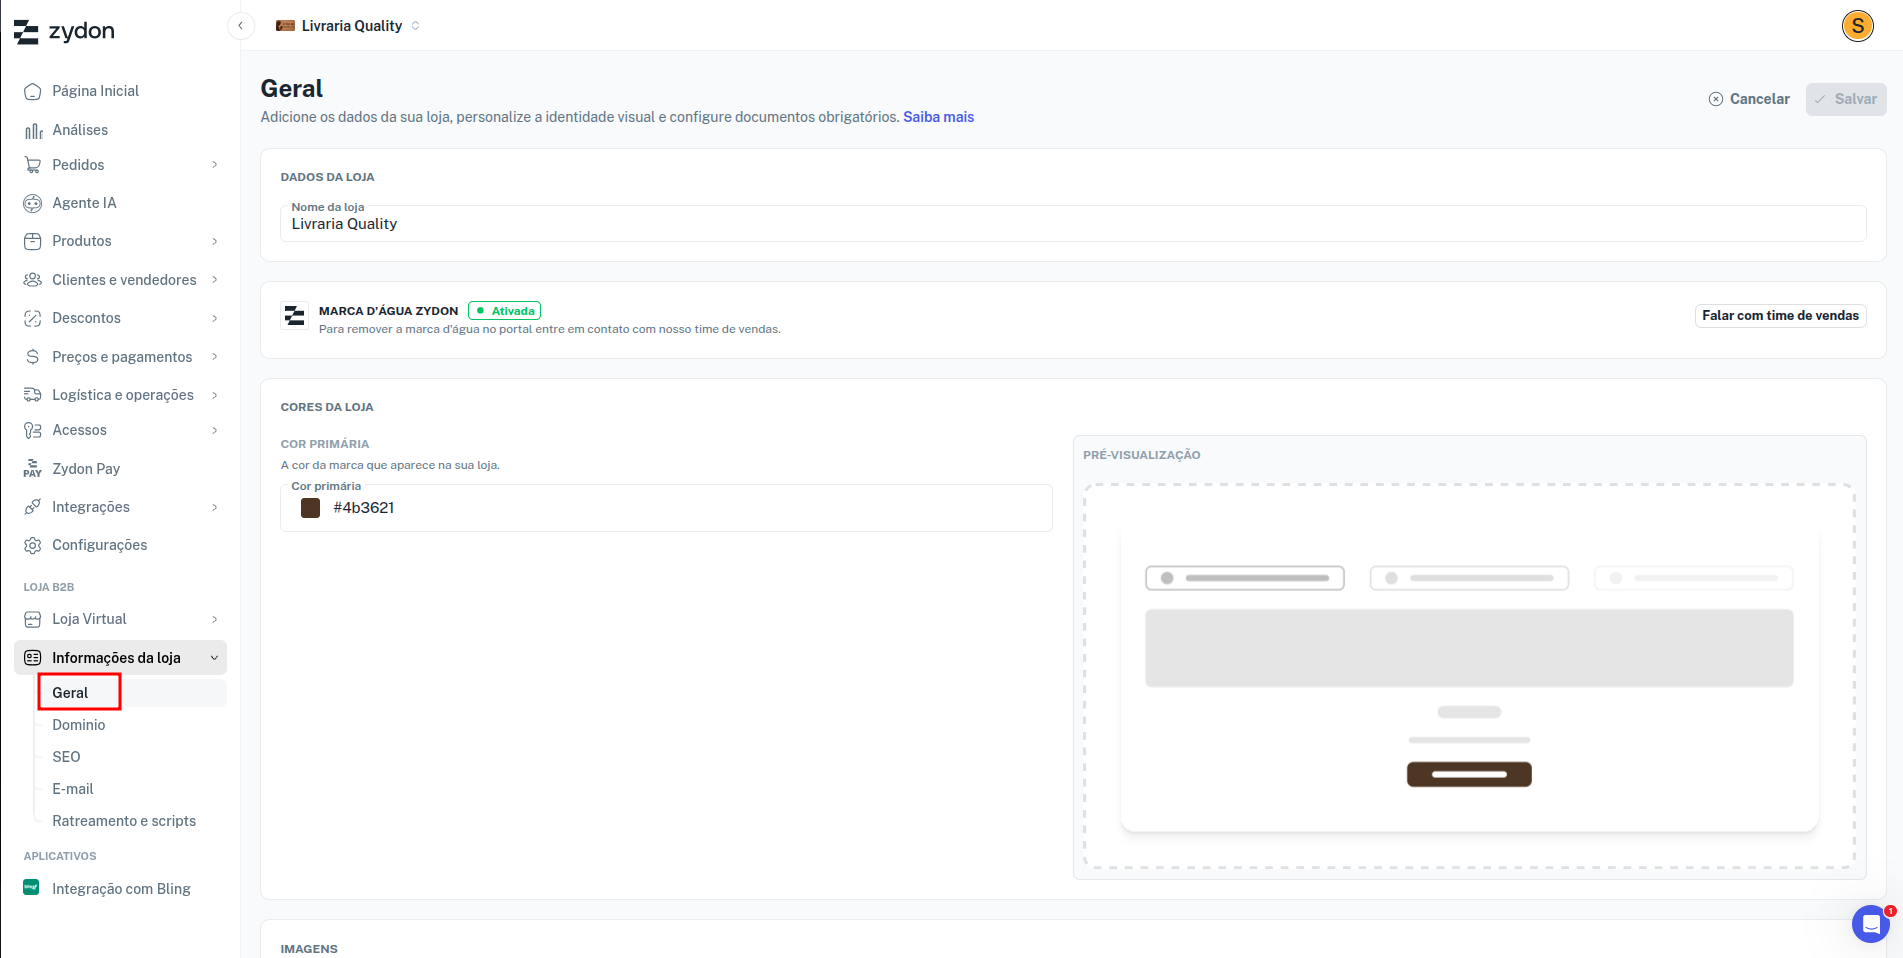Click the brown primary color swatch
The width and height of the screenshot is (1903, 958).
coord(311,508)
